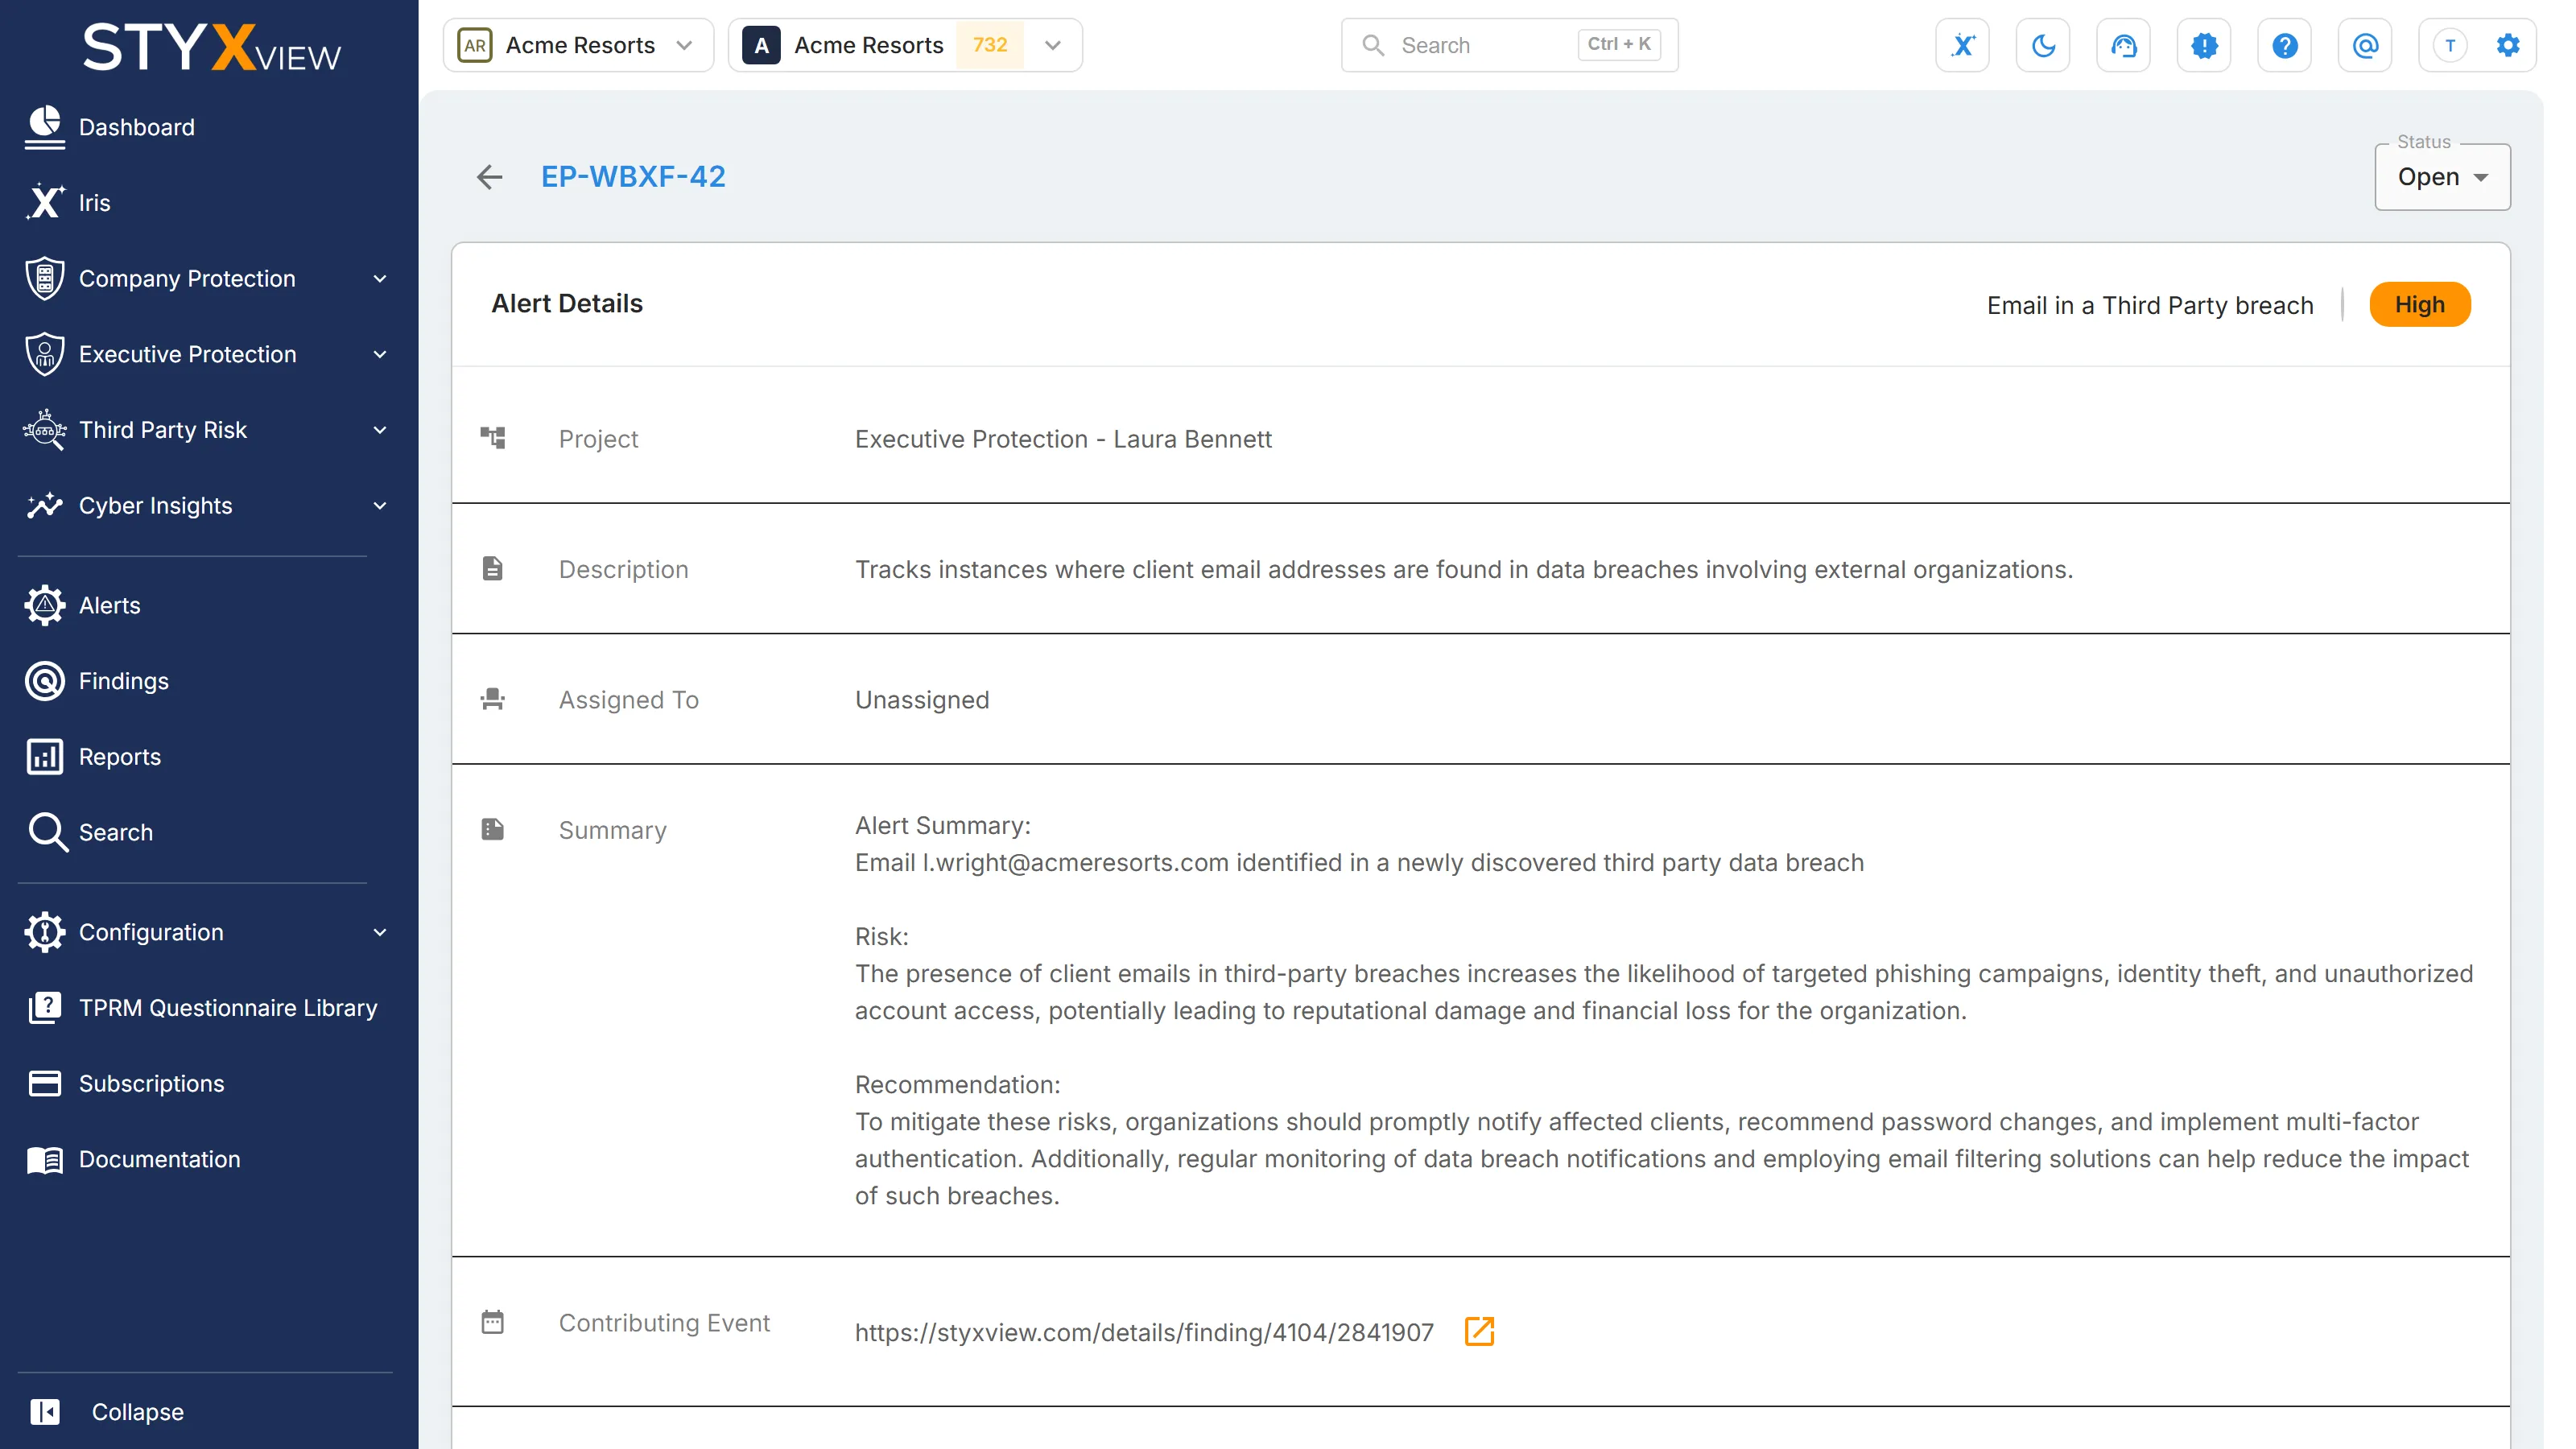Viewport: 2576px width, 1449px height.
Task: Open settings gear icon in top bar
Action: click(x=2508, y=45)
